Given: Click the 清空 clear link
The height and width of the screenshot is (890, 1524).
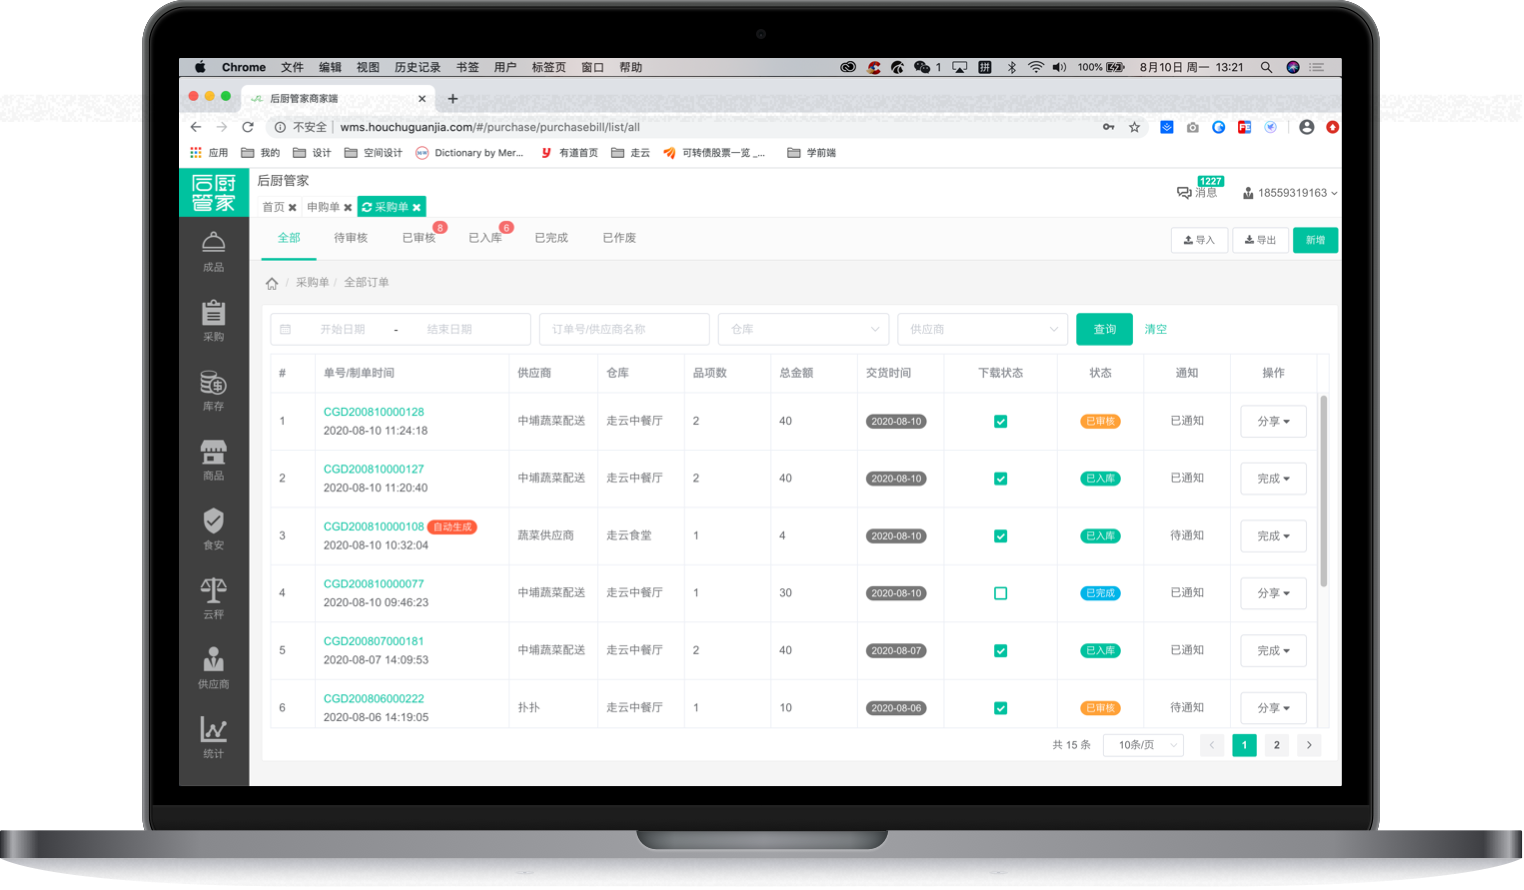Looking at the screenshot, I should click(x=1156, y=329).
